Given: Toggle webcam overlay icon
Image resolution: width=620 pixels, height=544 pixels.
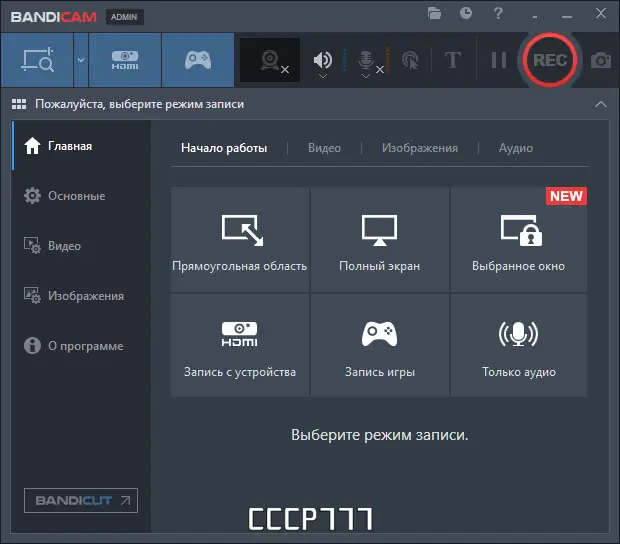Looking at the screenshot, I should click(x=270, y=60).
